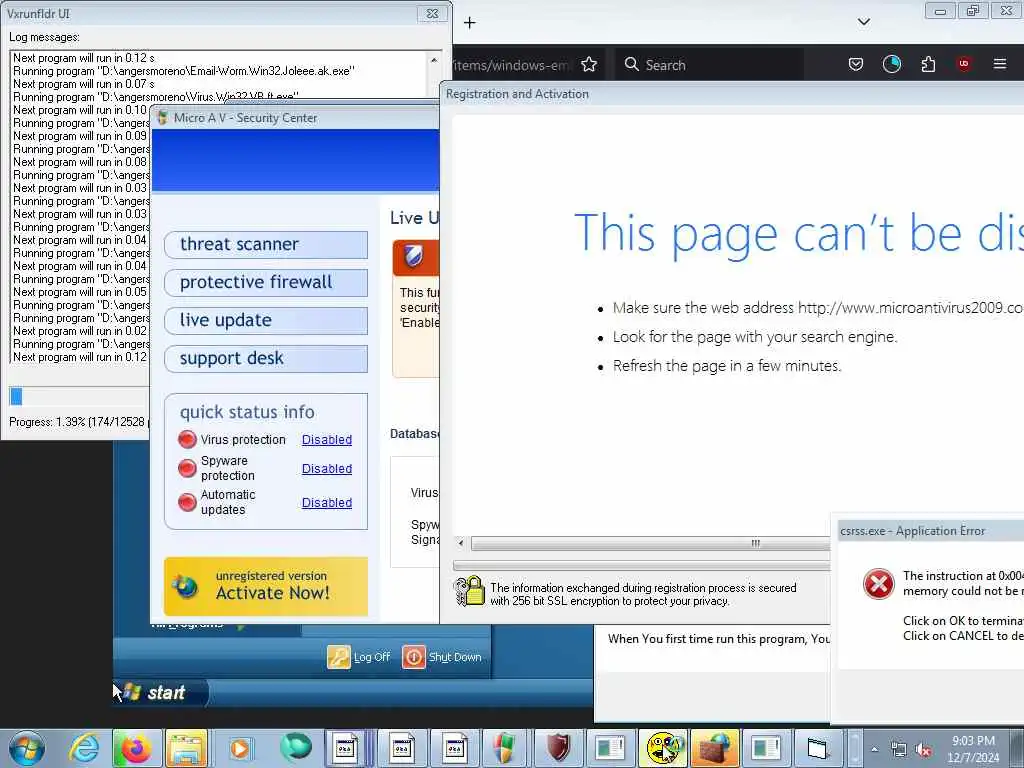Click Disabled link for Automatic updates

(x=327, y=502)
